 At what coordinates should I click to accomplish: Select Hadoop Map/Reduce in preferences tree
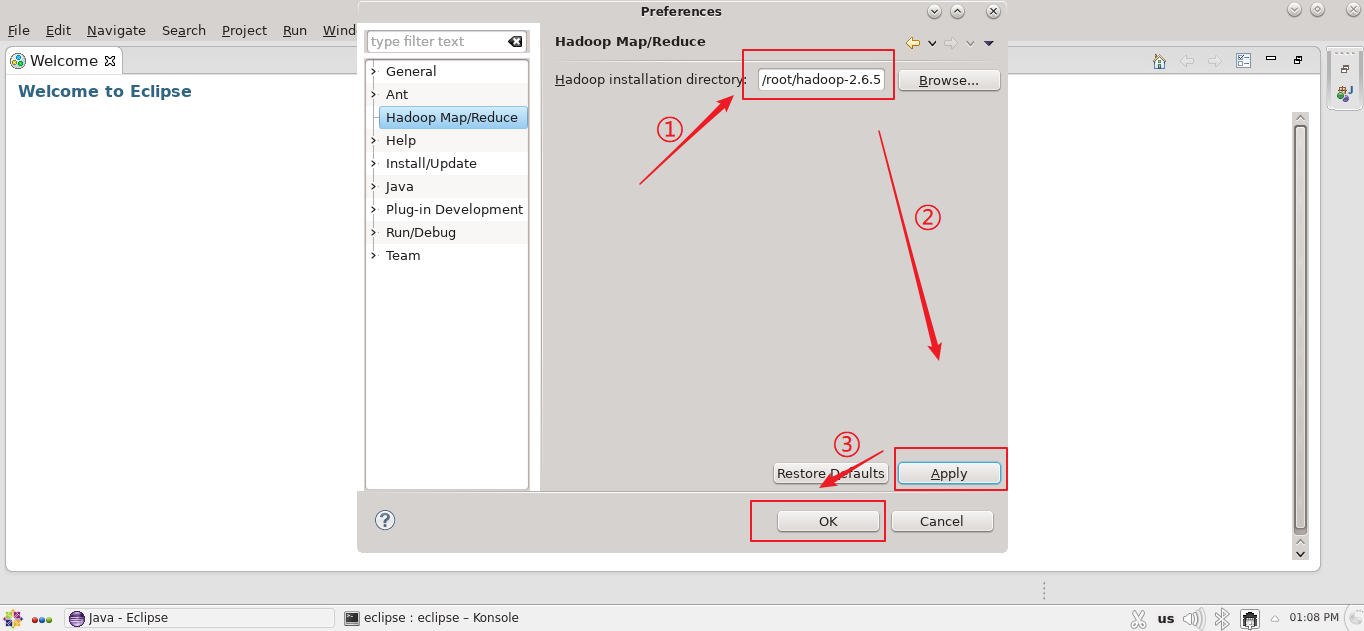pos(452,117)
